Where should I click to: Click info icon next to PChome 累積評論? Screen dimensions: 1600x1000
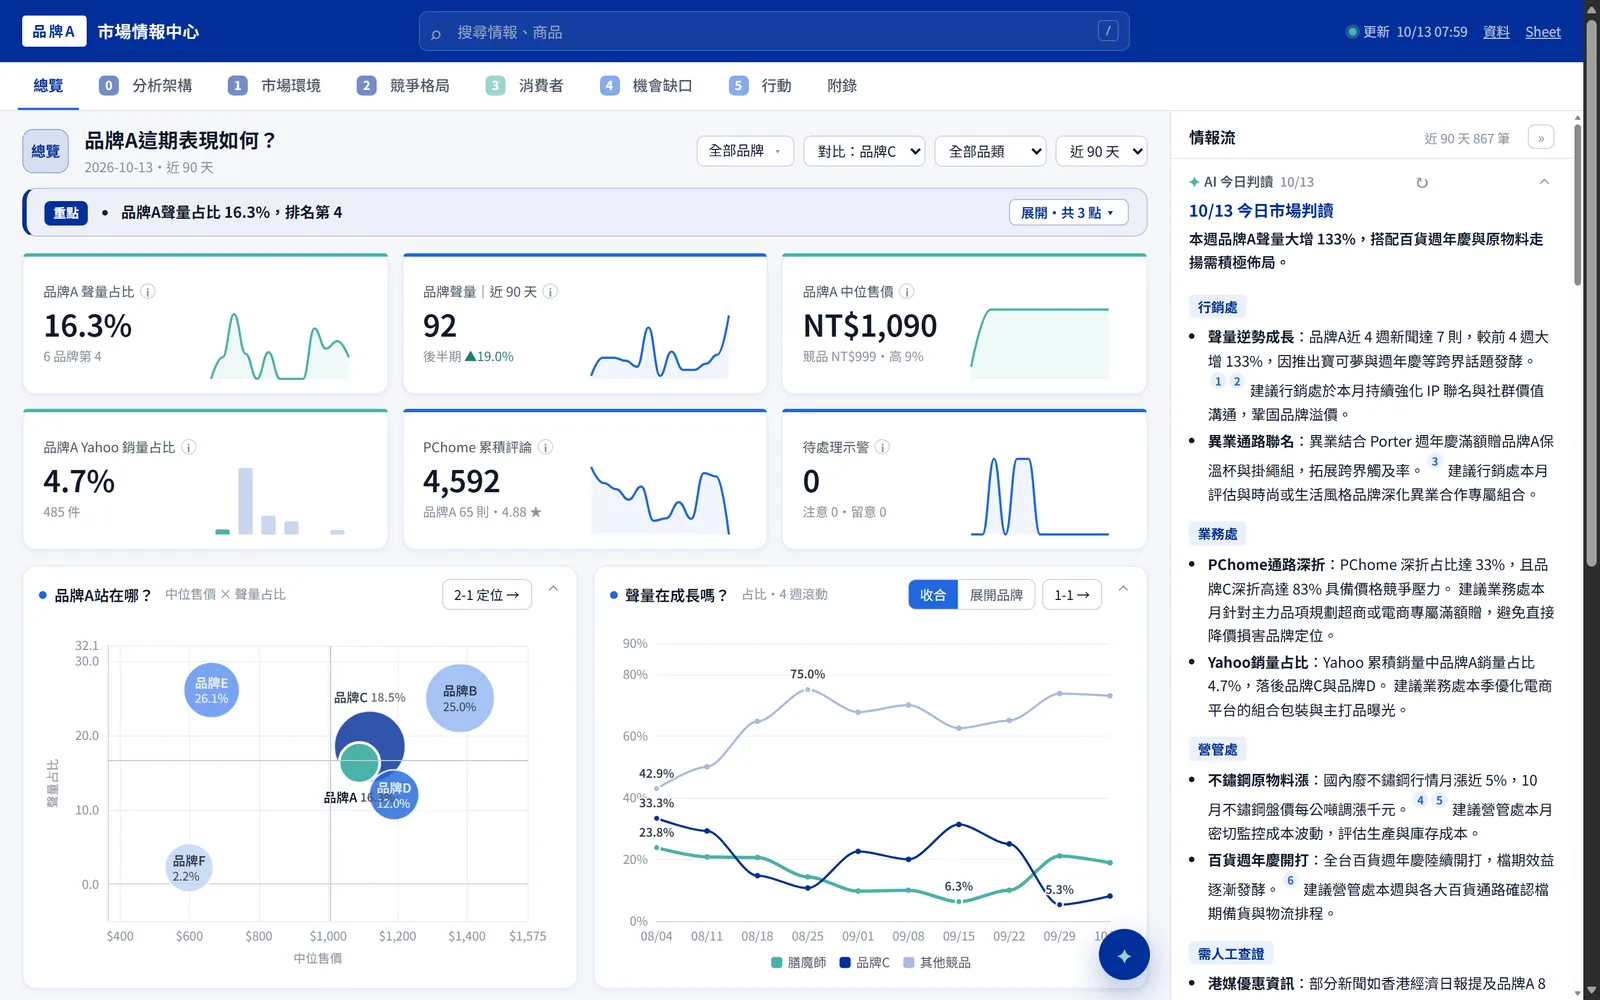546,447
